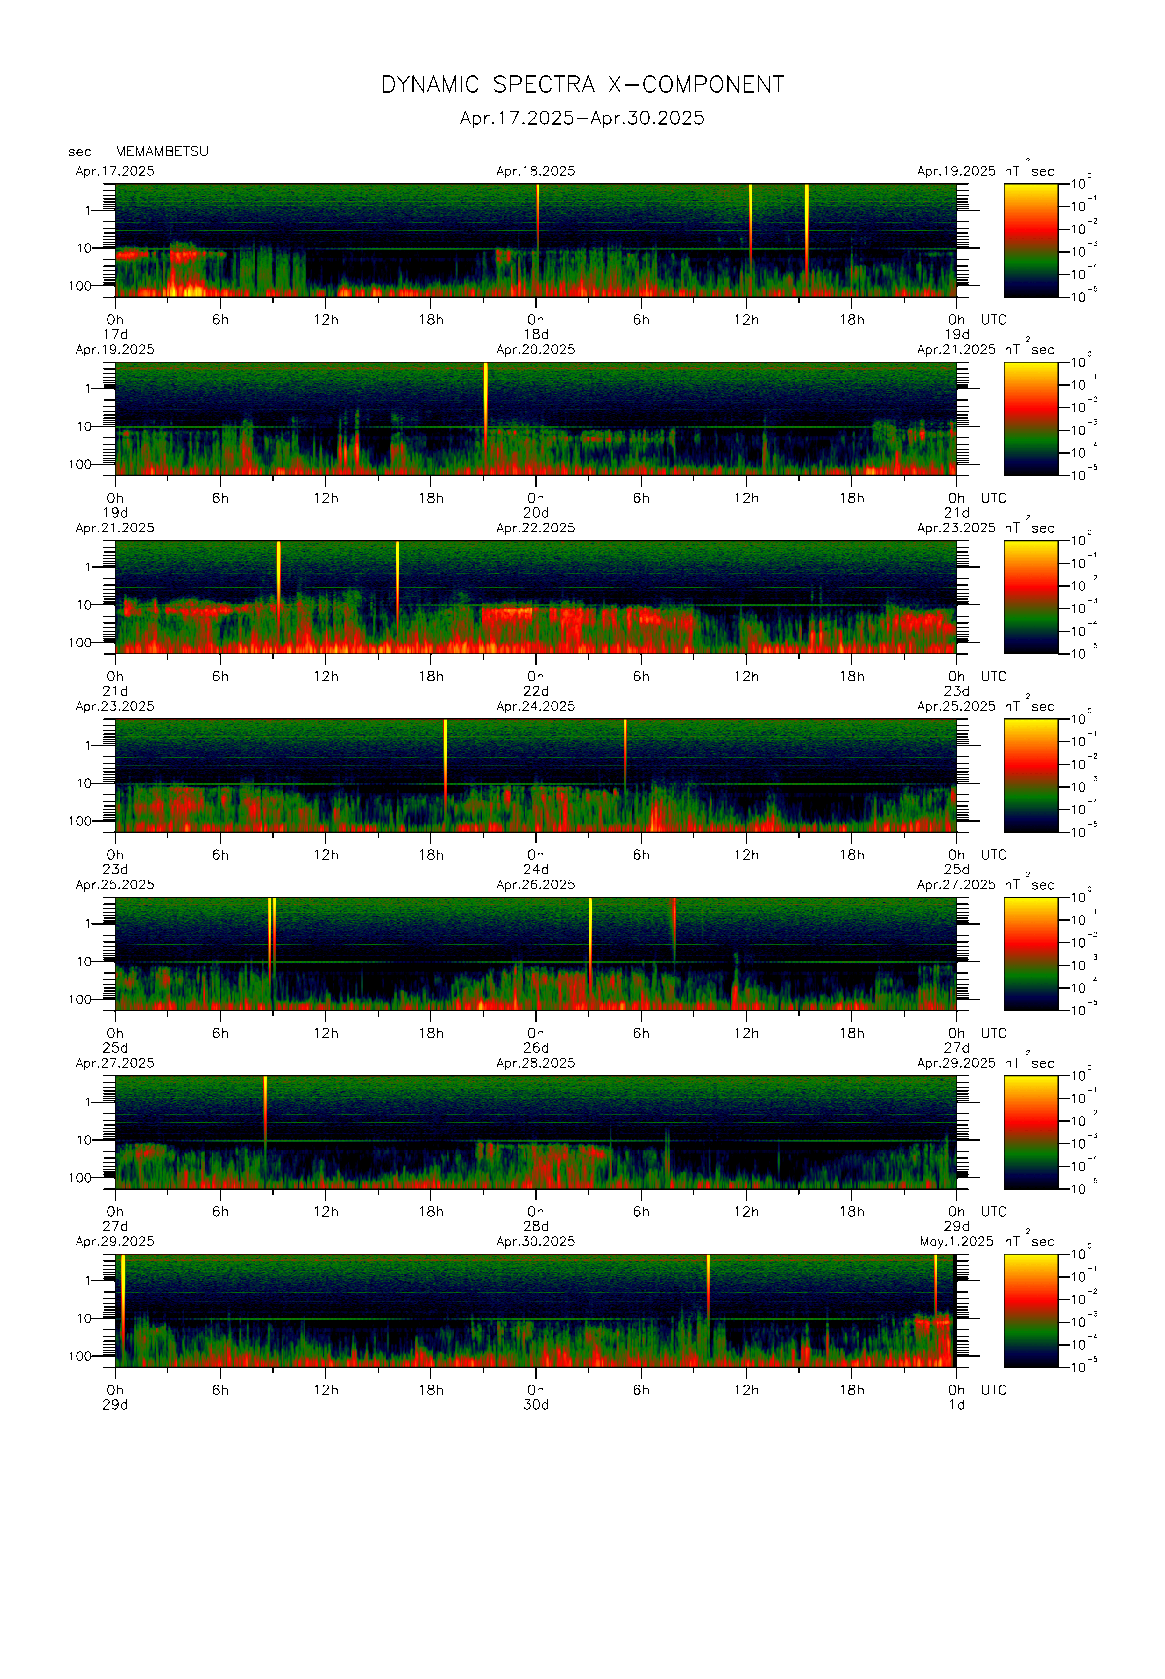The image size is (1165, 1679).
Task: Click the spike near 16h on Apr.21
Action: coord(398,580)
